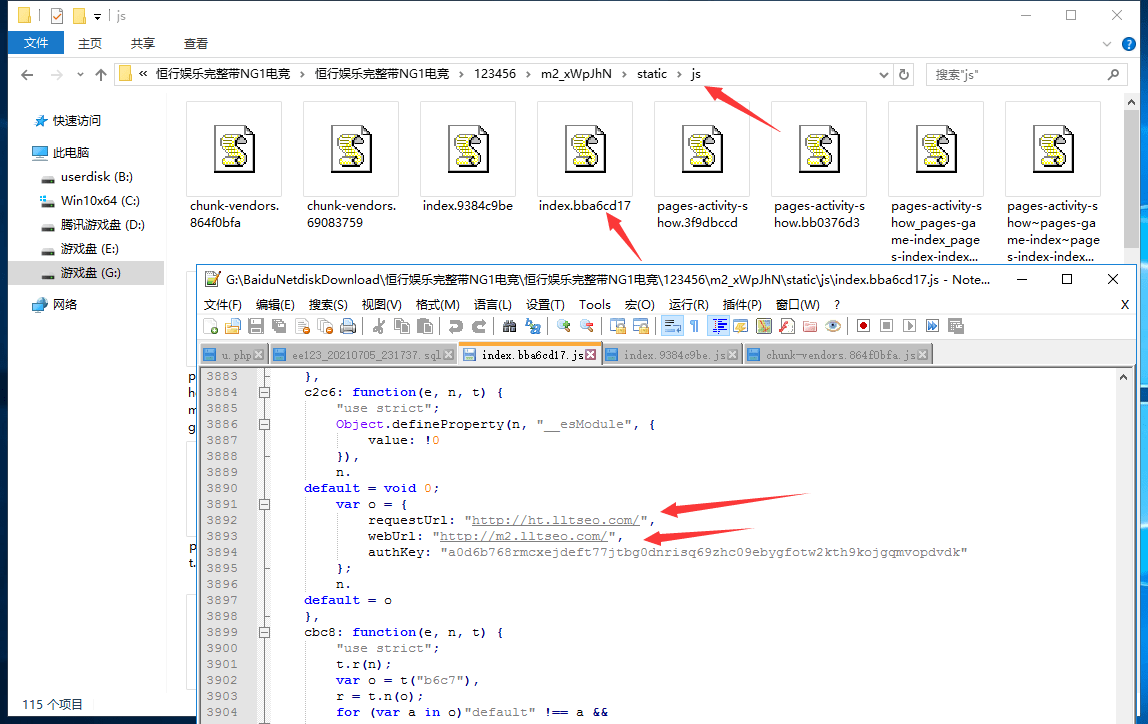The image size is (1148, 724).
Task: Toggle the indent guide toolbar button
Action: [x=718, y=326]
